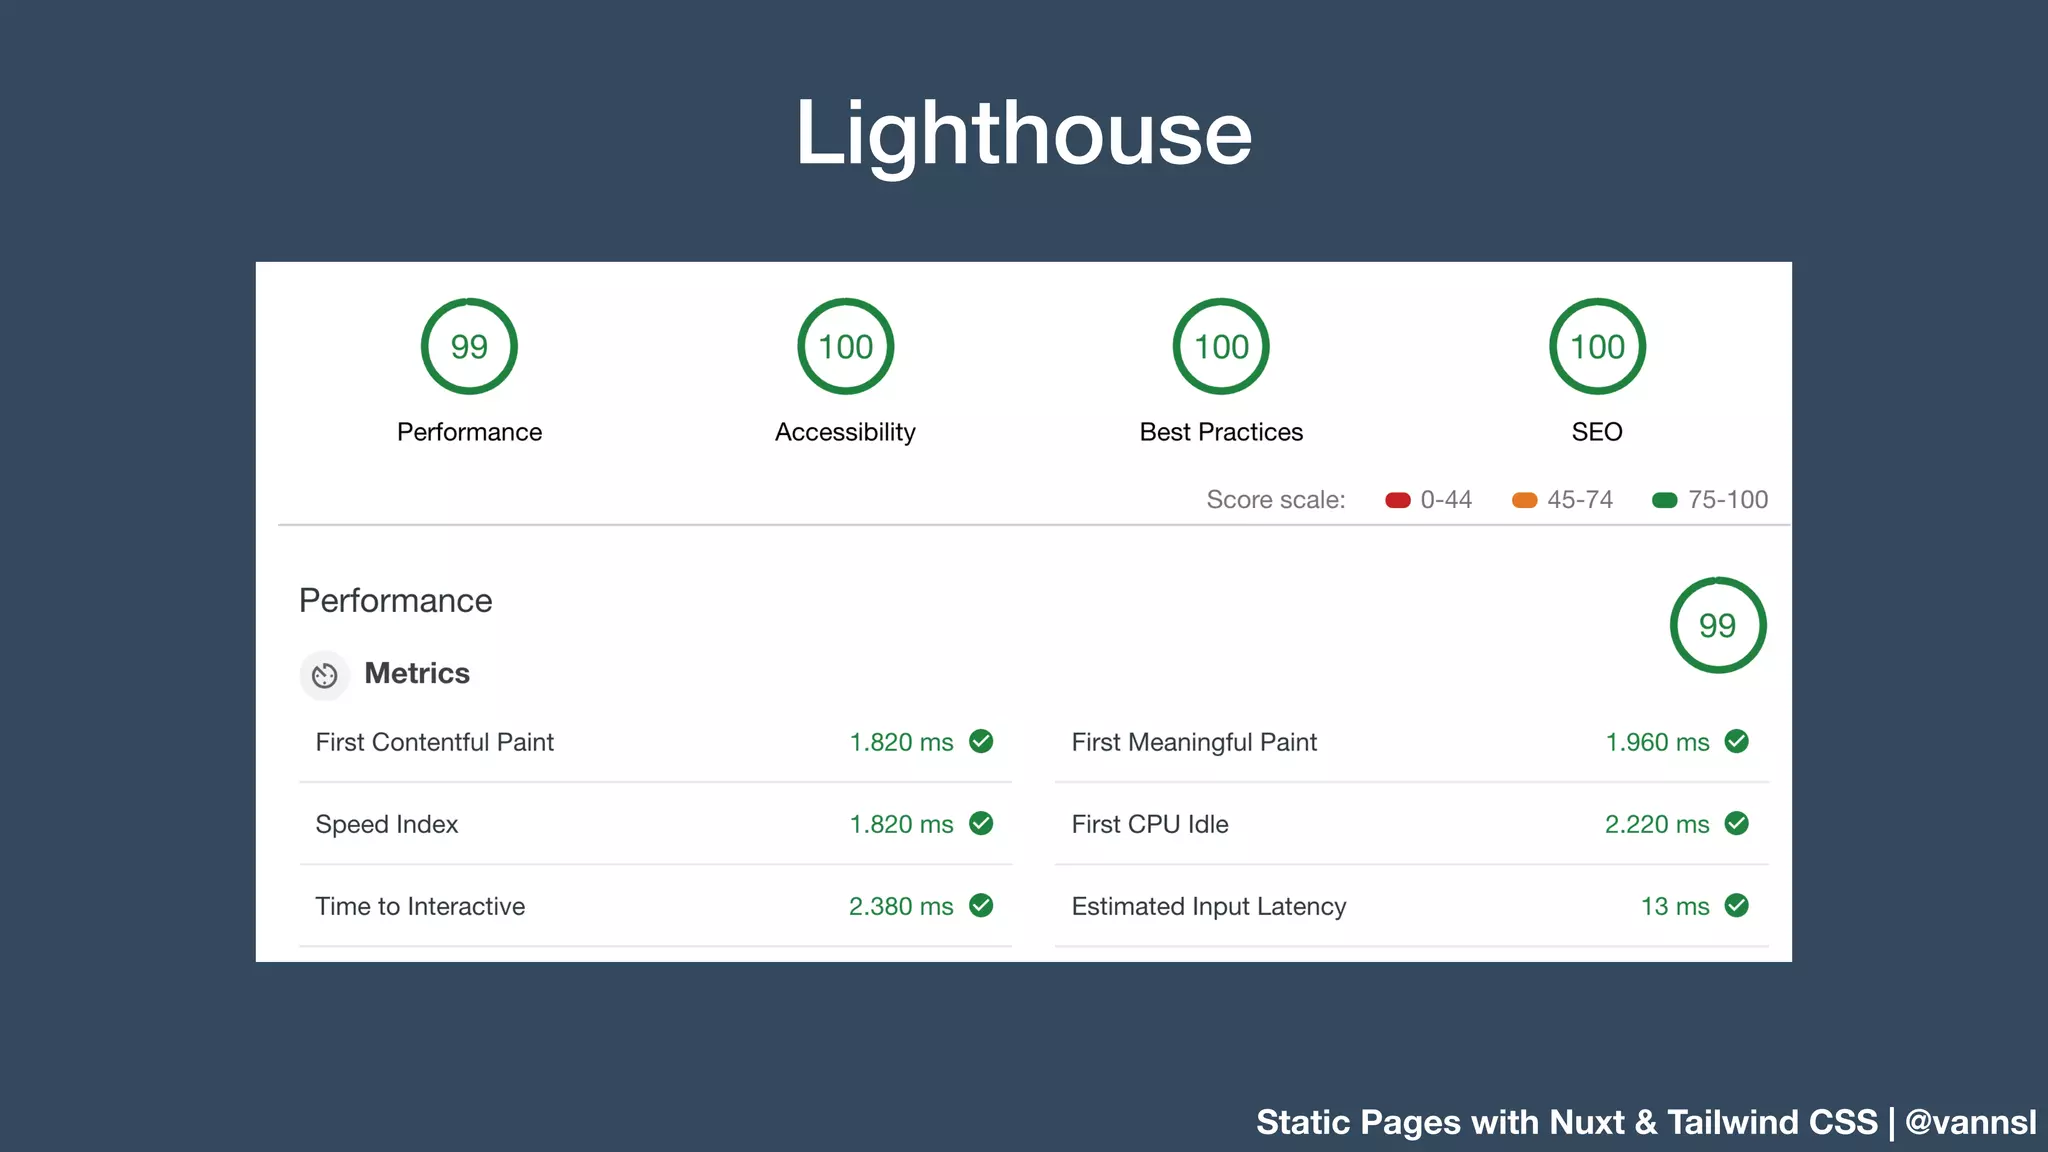The image size is (2048, 1152).
Task: Click the pass checkmark for First Contentful Paint
Action: point(981,741)
